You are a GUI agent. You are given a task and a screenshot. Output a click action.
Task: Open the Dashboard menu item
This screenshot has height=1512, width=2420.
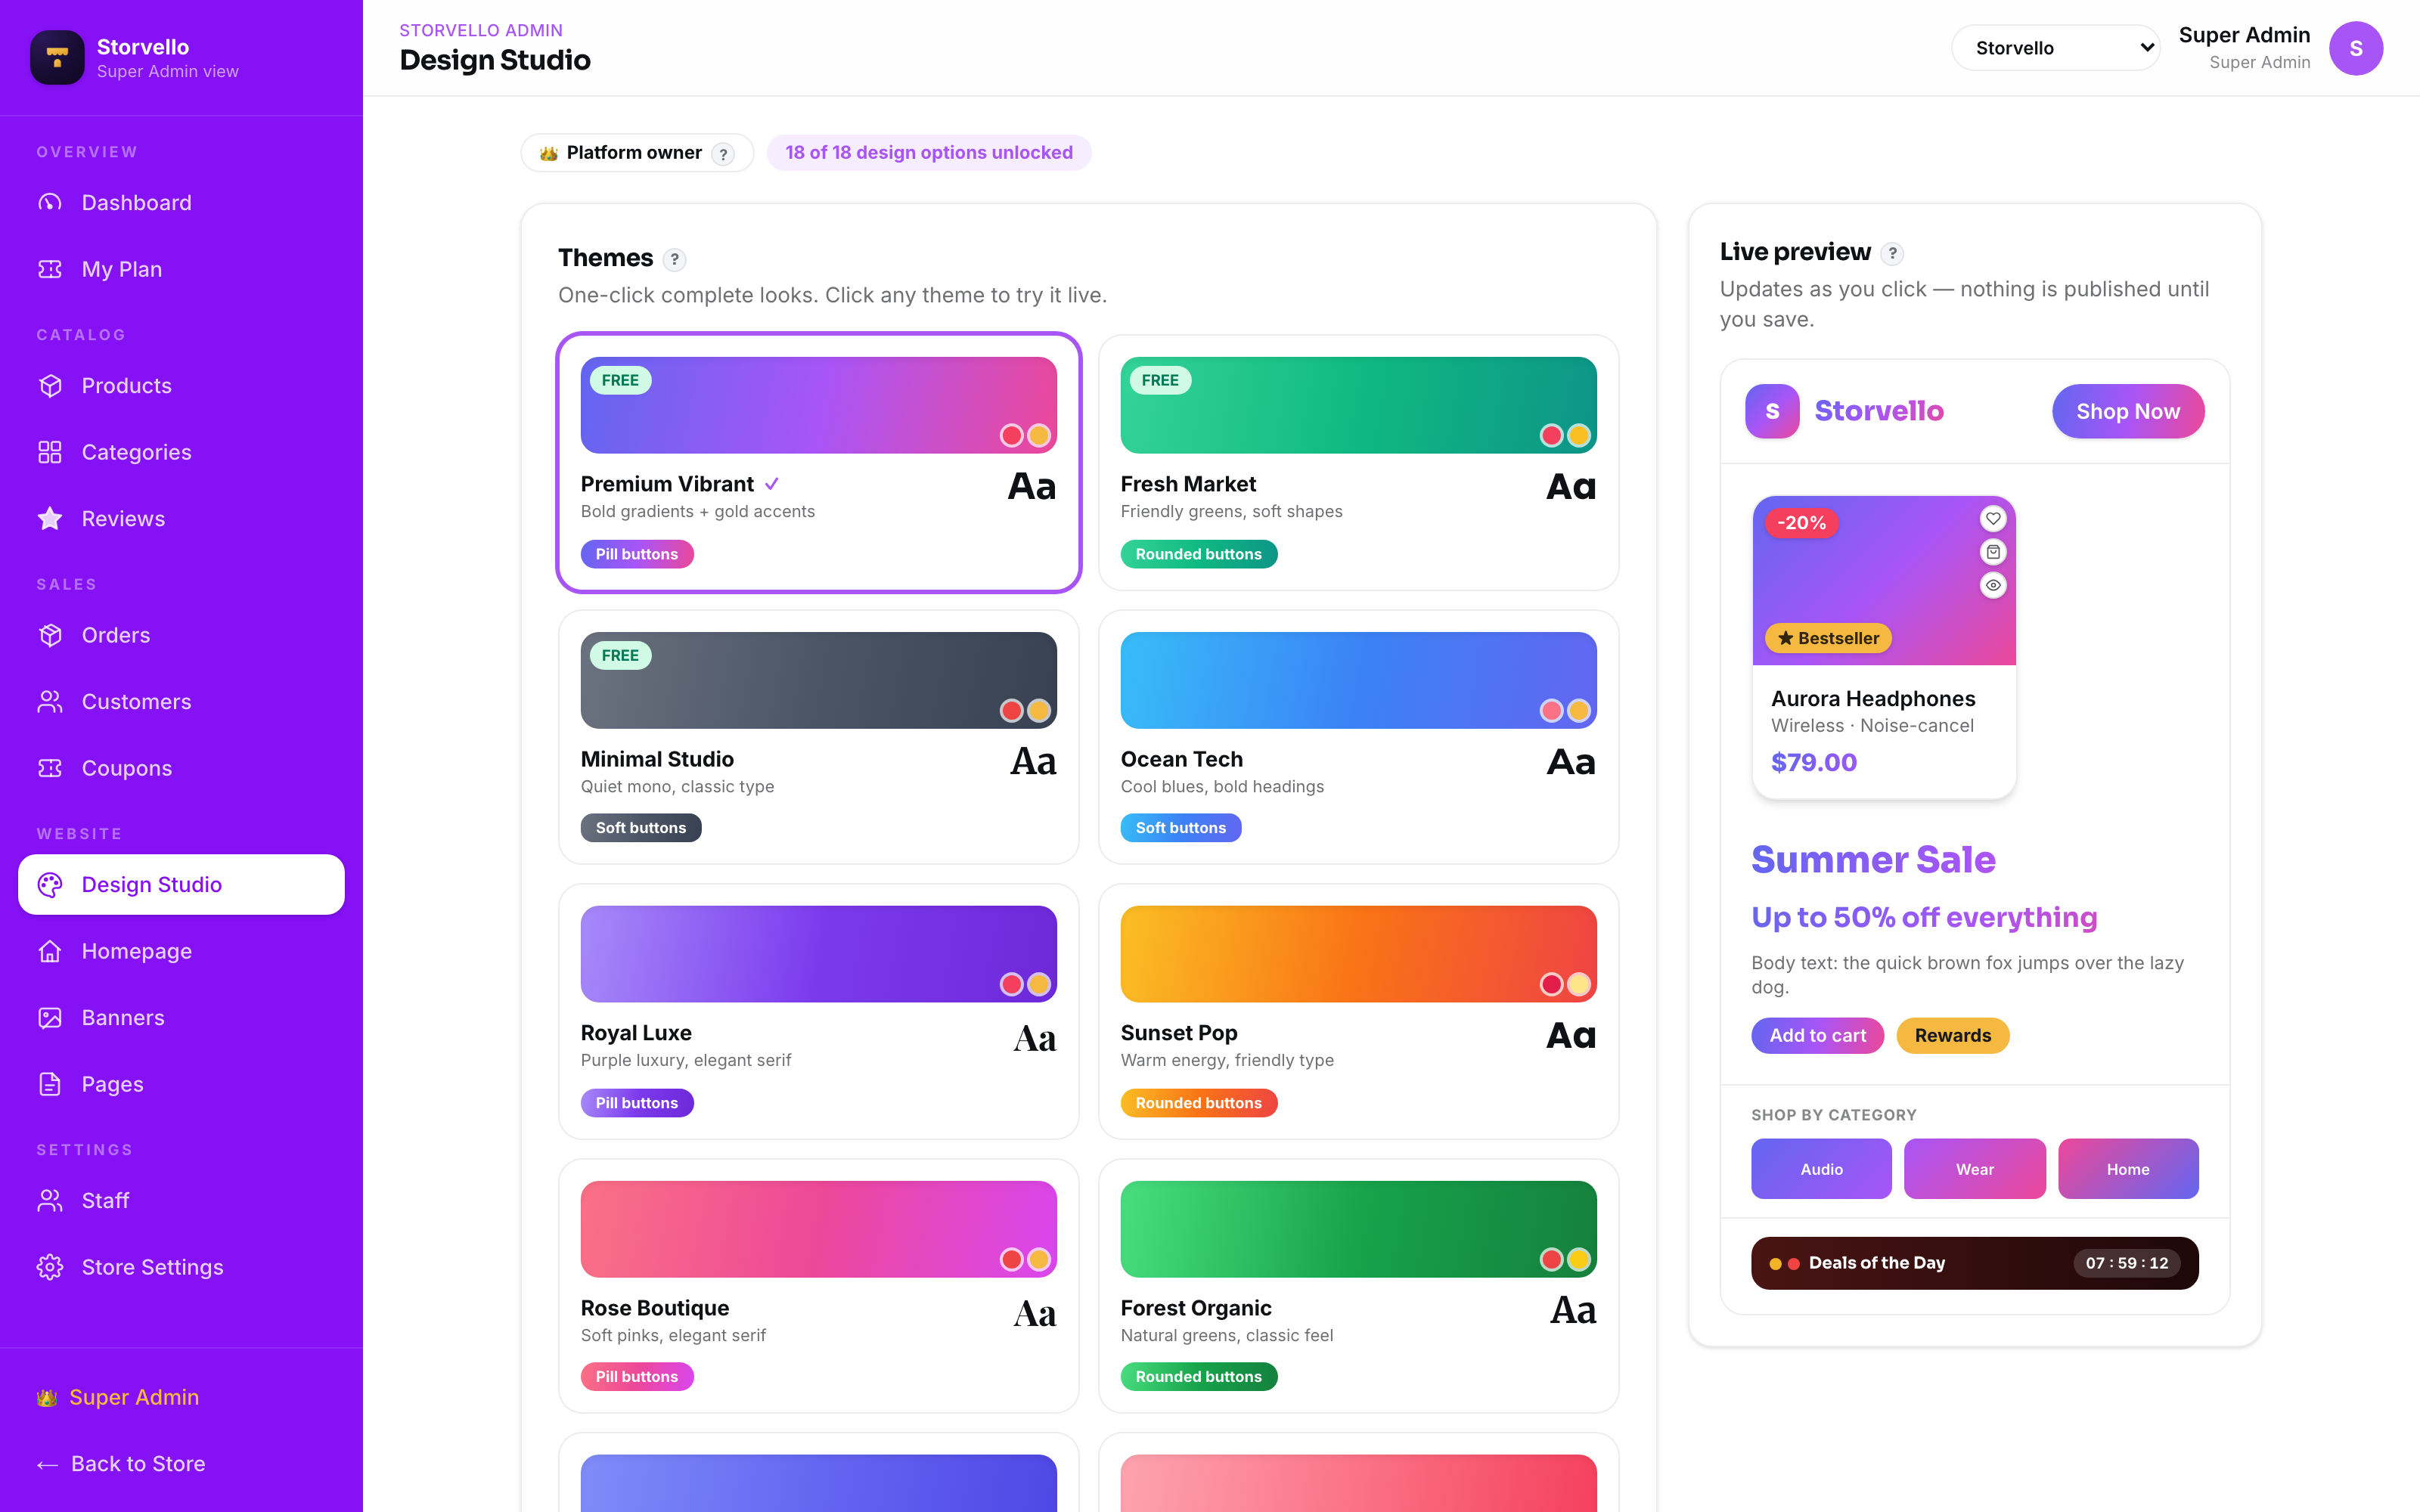[x=181, y=203]
